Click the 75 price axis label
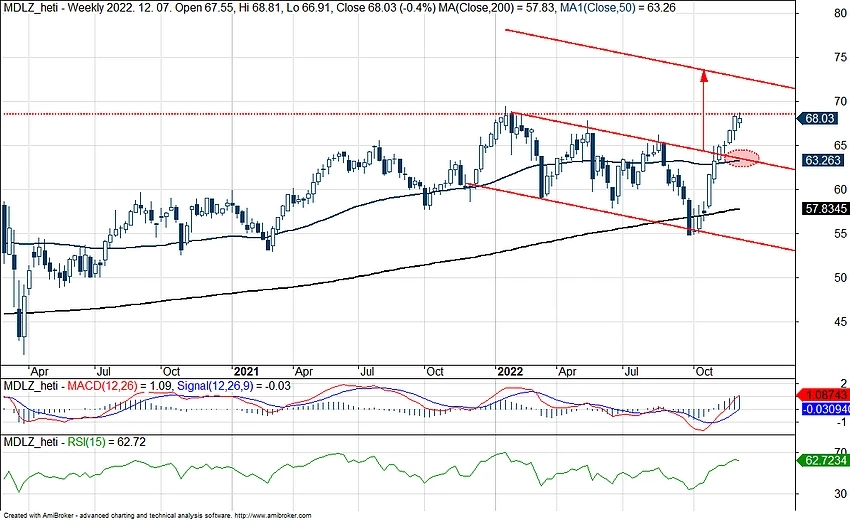Viewport: 850px width, 520px height. [841, 57]
